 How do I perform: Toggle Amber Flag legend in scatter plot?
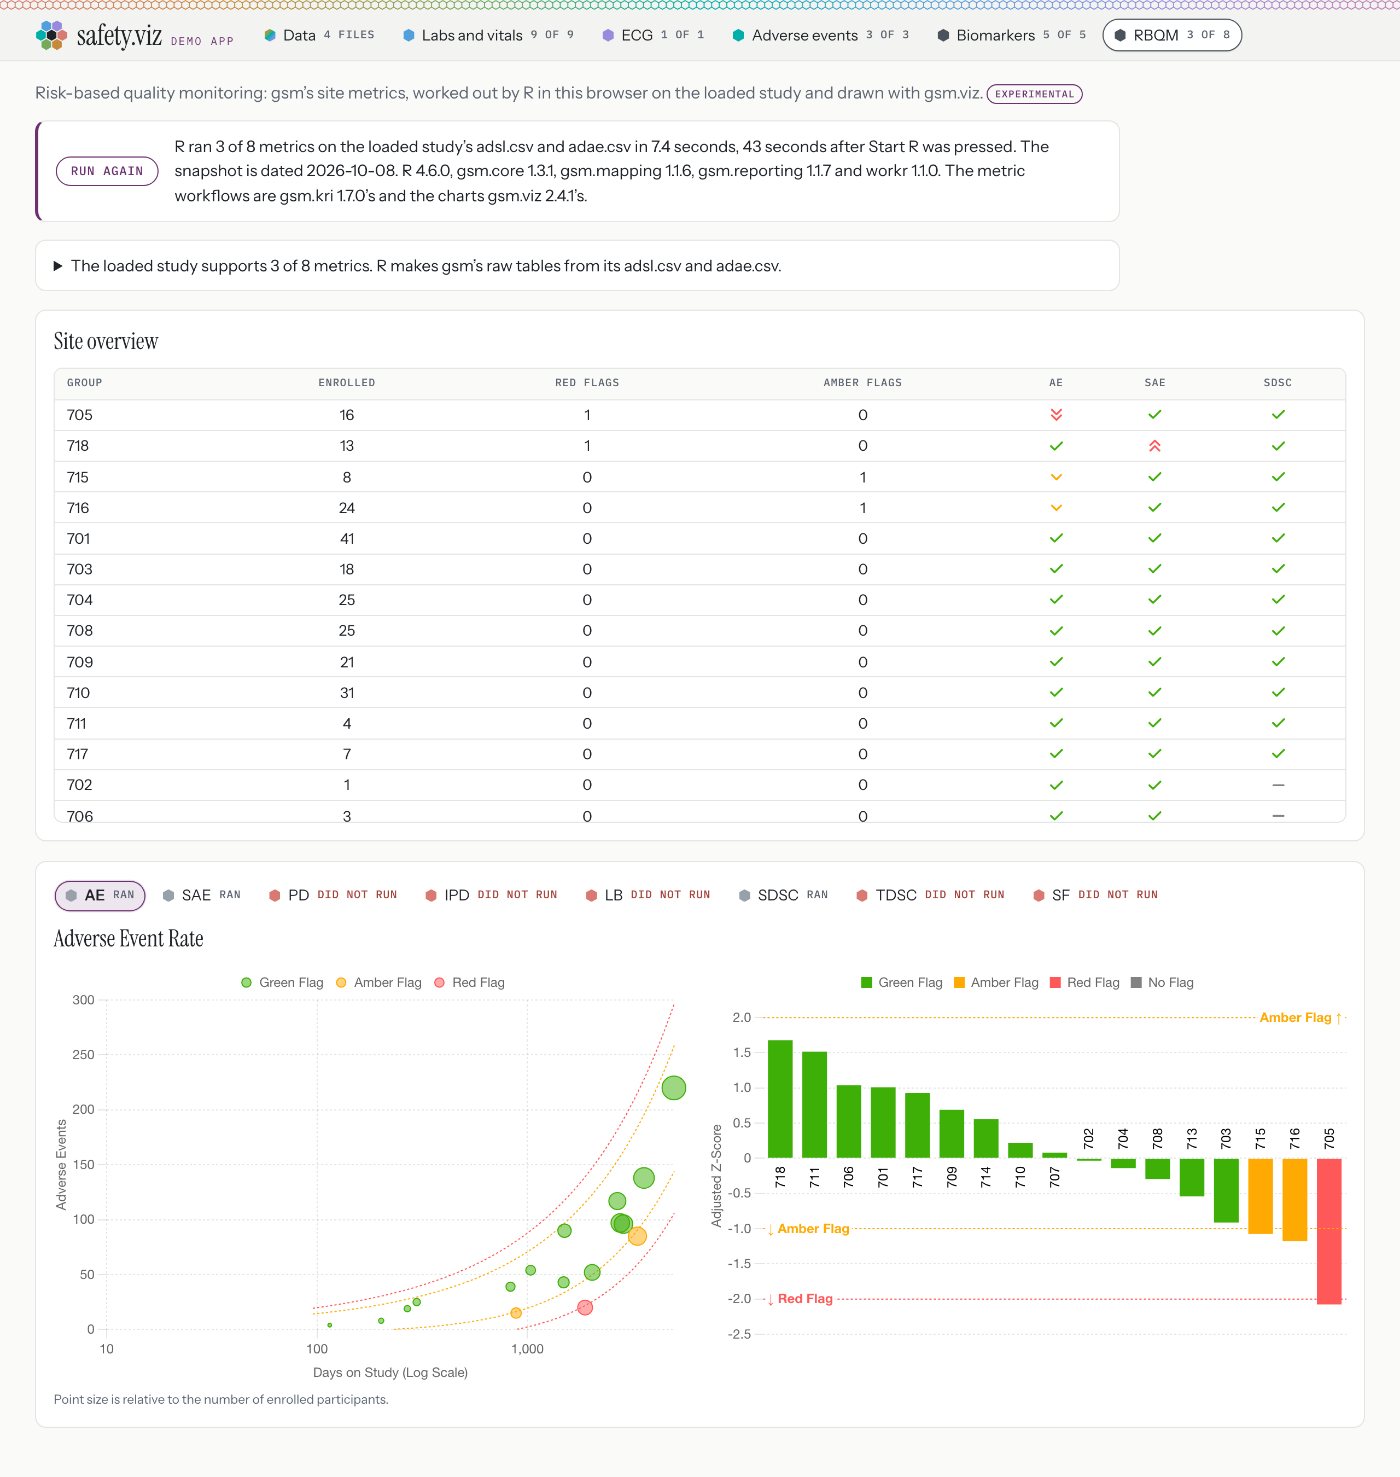tap(378, 983)
